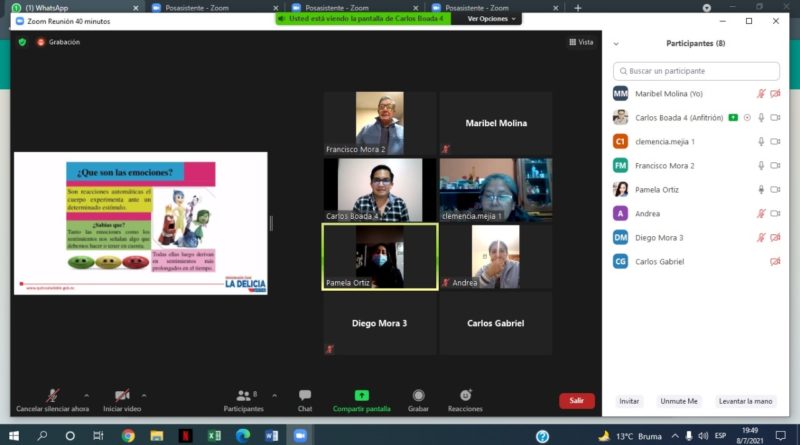Open the Ver Opciones dropdown

pos(492,18)
